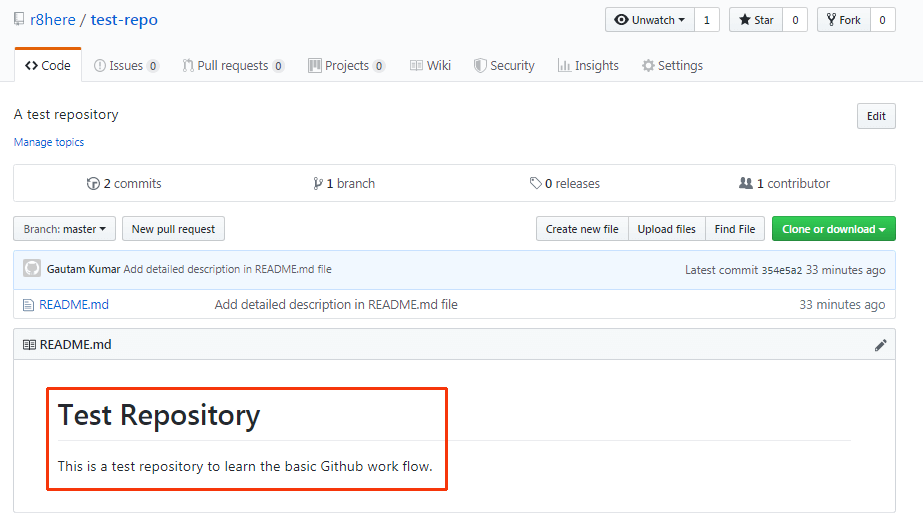Open the Clone or download dropdown
The height and width of the screenshot is (523, 923).
coord(834,229)
